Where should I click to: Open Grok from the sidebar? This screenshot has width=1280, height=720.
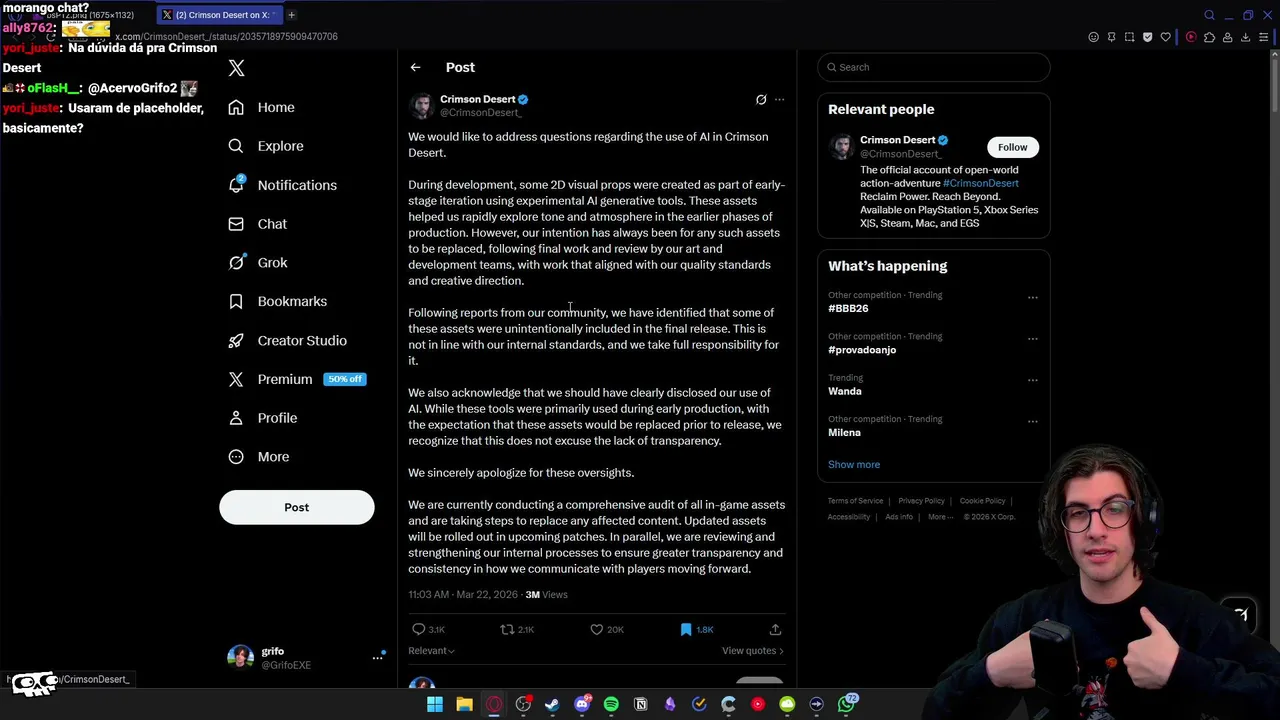tap(257, 262)
